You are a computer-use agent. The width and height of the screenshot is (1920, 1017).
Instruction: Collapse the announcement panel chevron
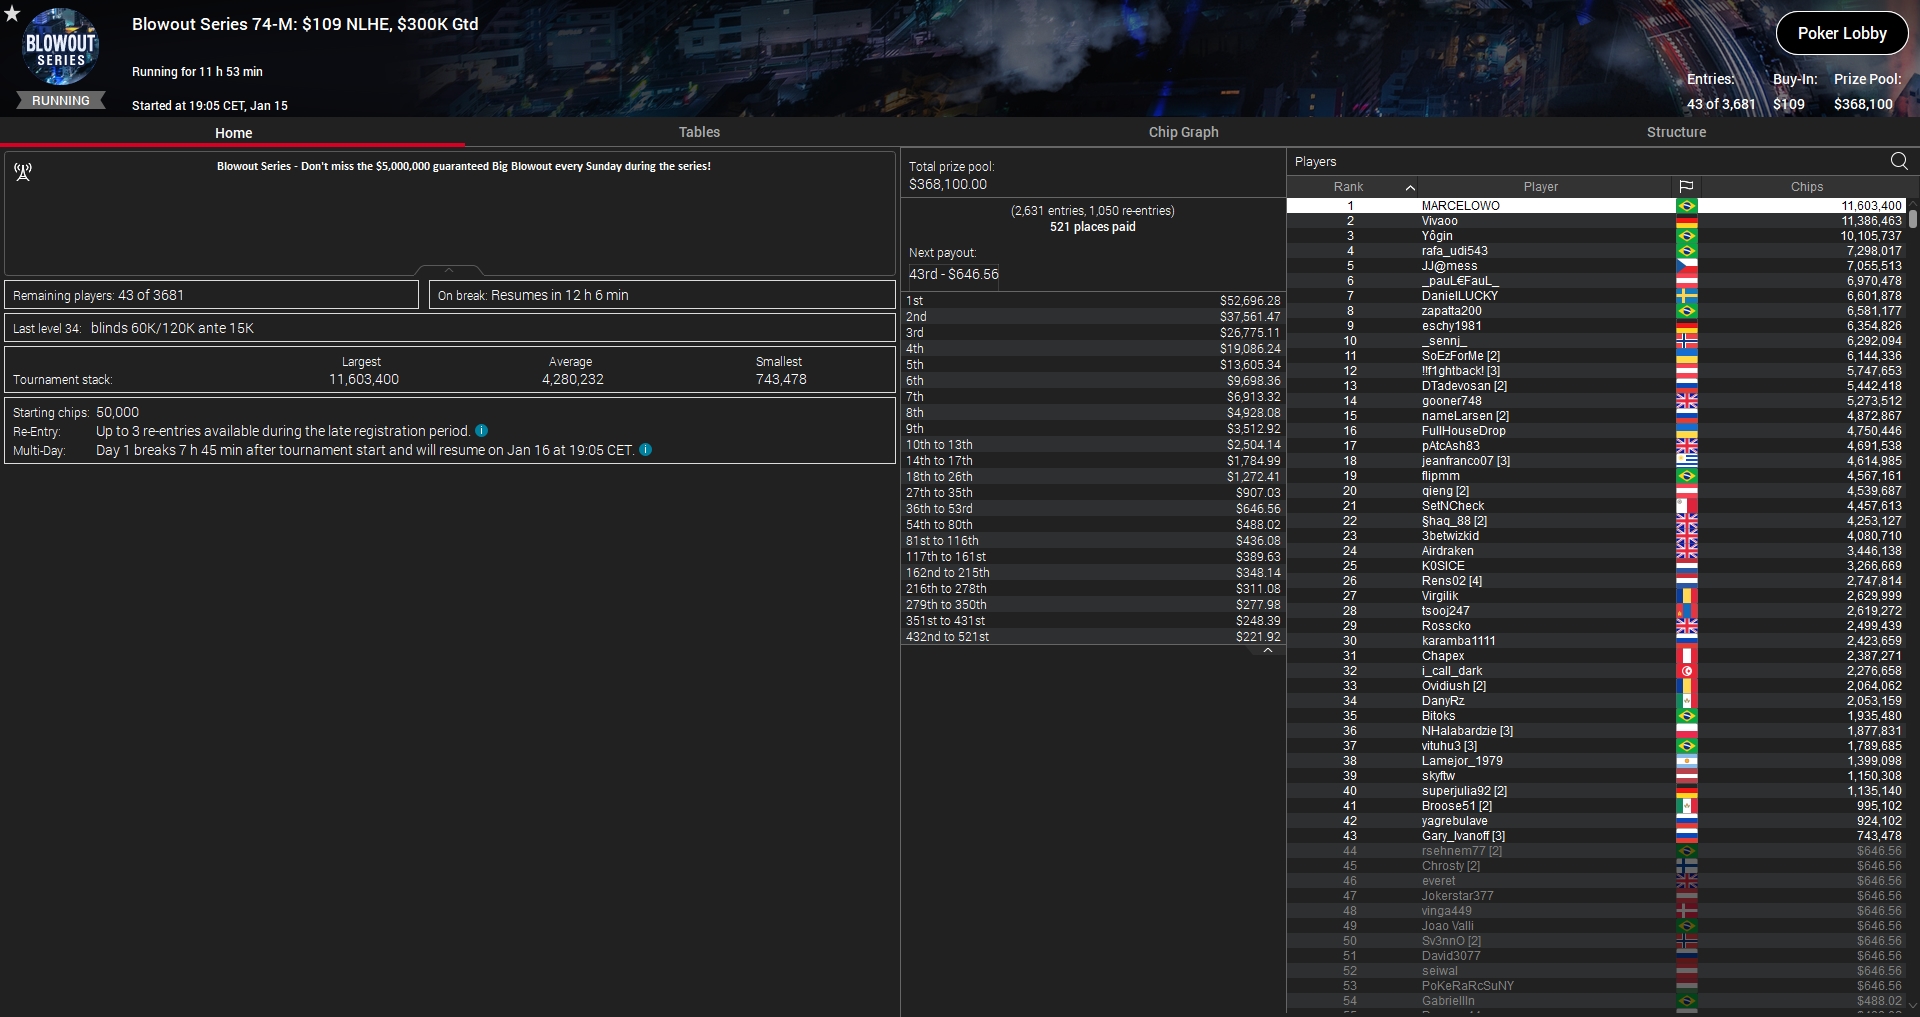pos(449,270)
